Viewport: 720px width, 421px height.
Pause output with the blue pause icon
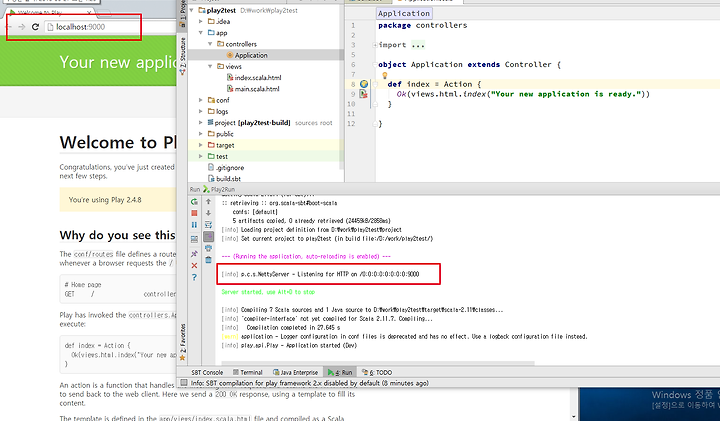pos(194,225)
